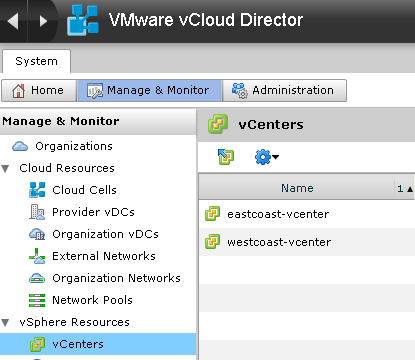Collapse the vSphere Resources tree section
Viewport: 415px width, 360px height.
(5, 322)
